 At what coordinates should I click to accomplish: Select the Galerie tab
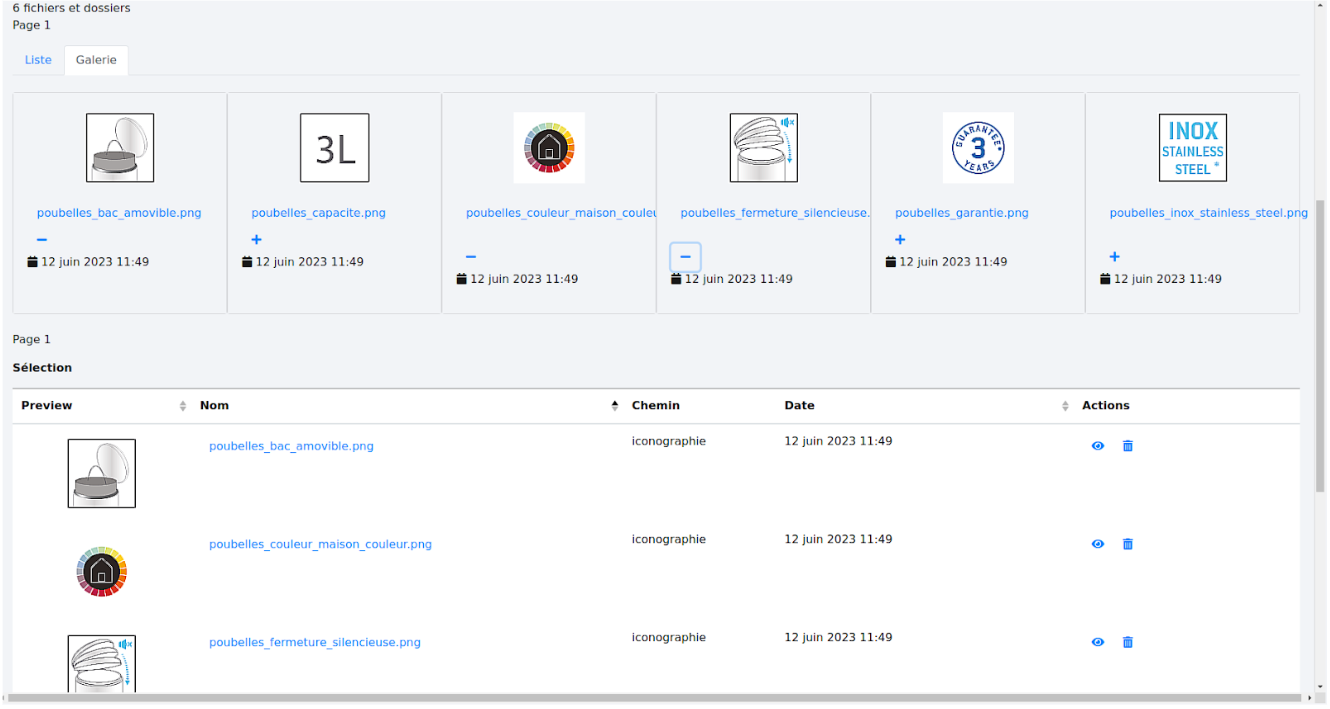coord(96,60)
